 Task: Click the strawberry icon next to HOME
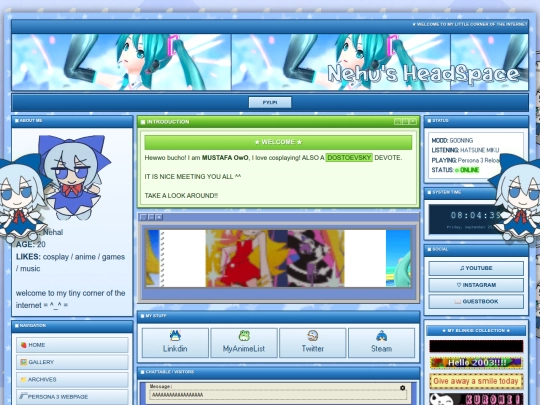(23, 345)
